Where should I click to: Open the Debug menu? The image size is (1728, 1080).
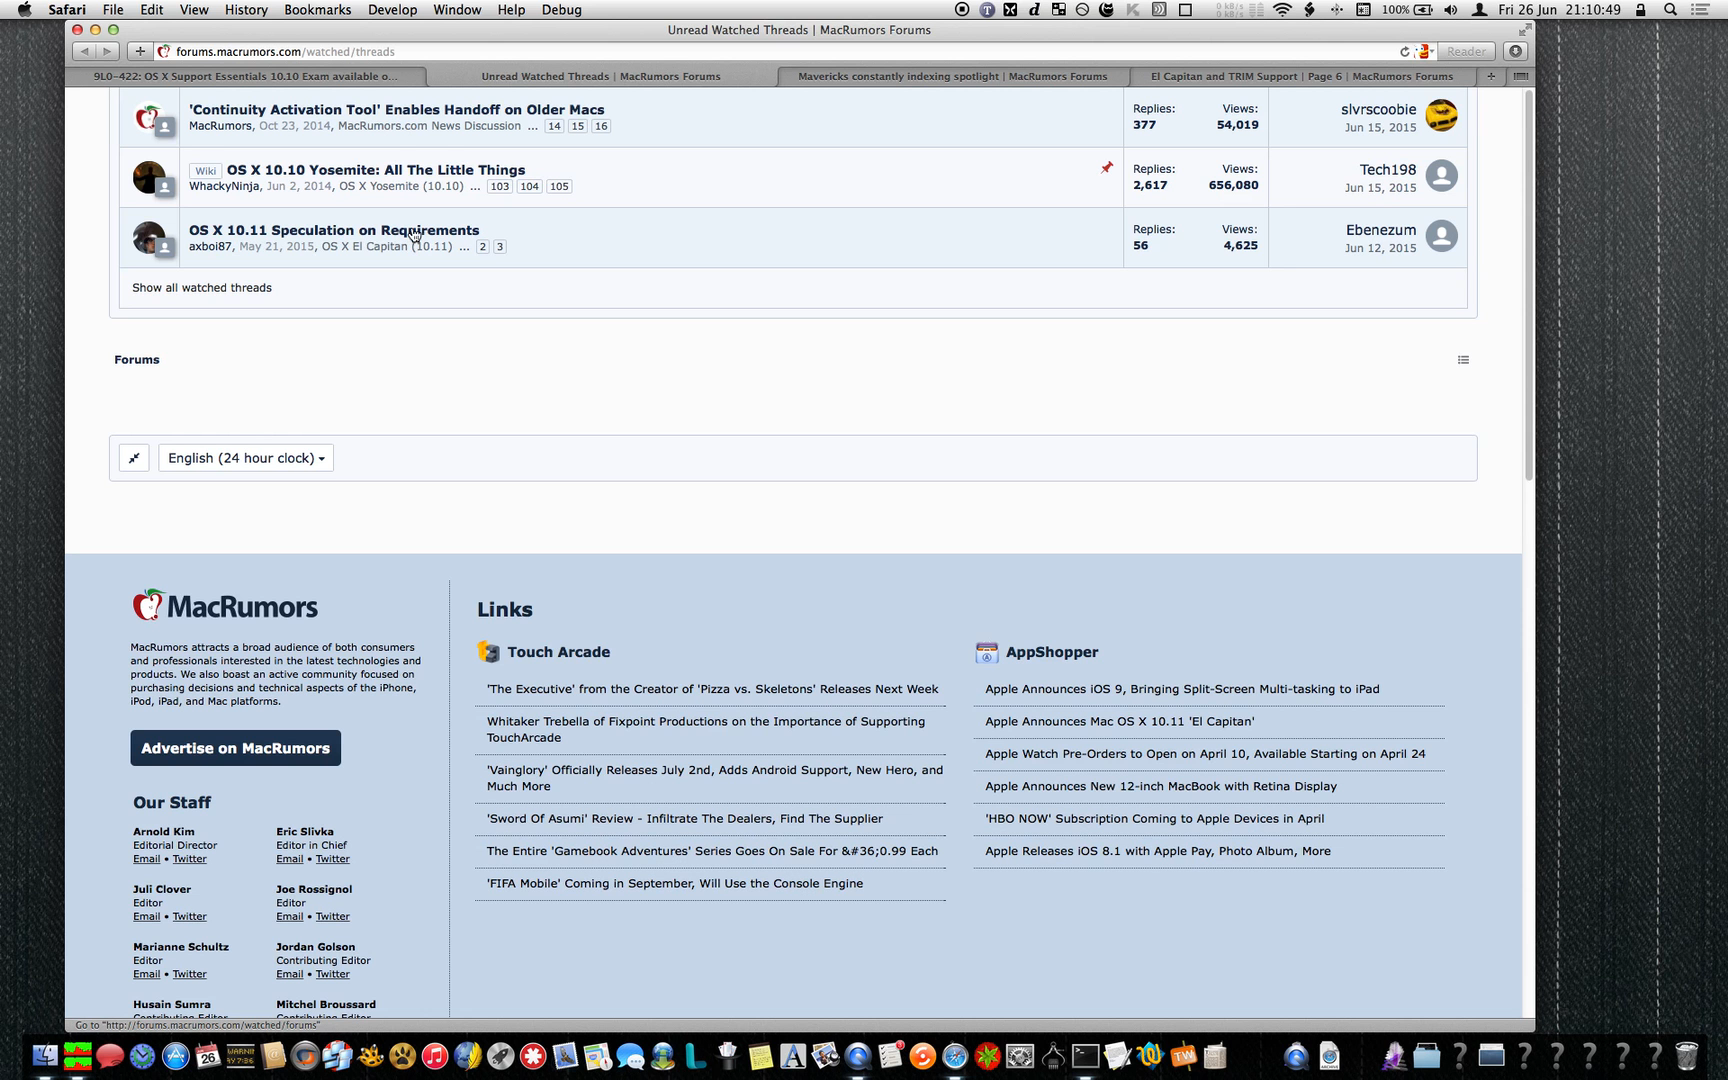pos(561,10)
